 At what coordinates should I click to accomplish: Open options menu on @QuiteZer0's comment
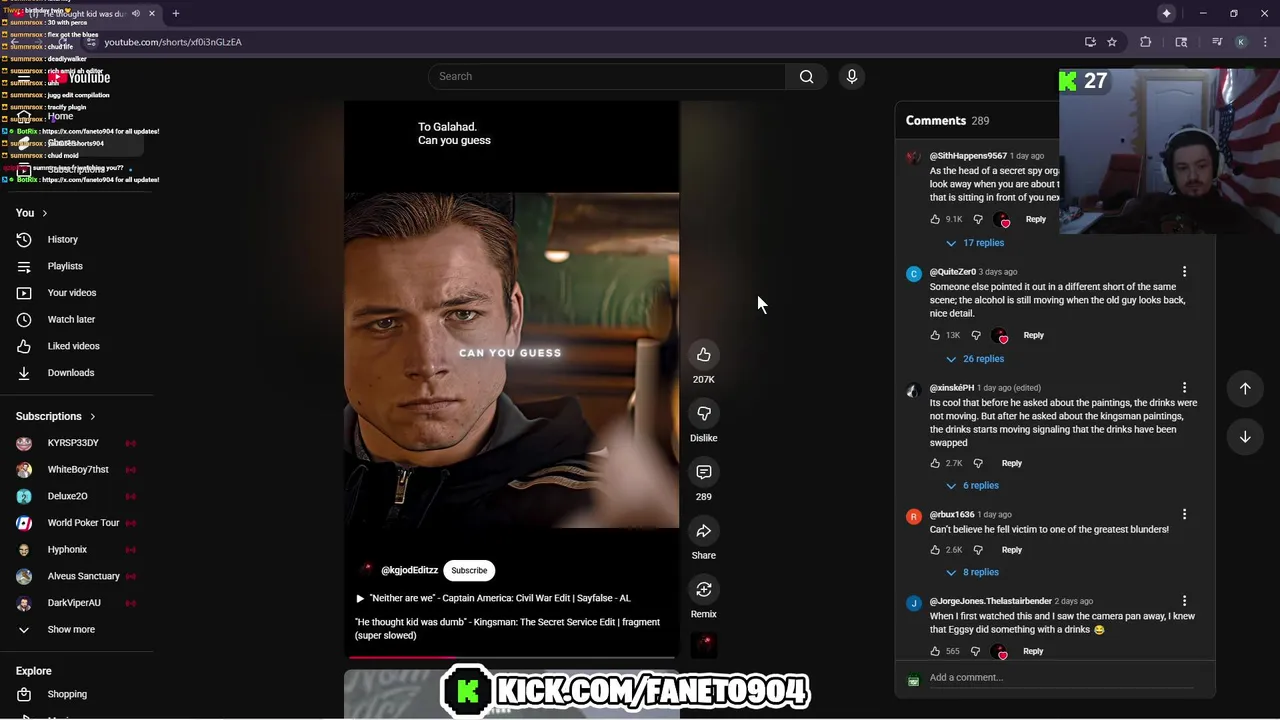pos(1184,272)
